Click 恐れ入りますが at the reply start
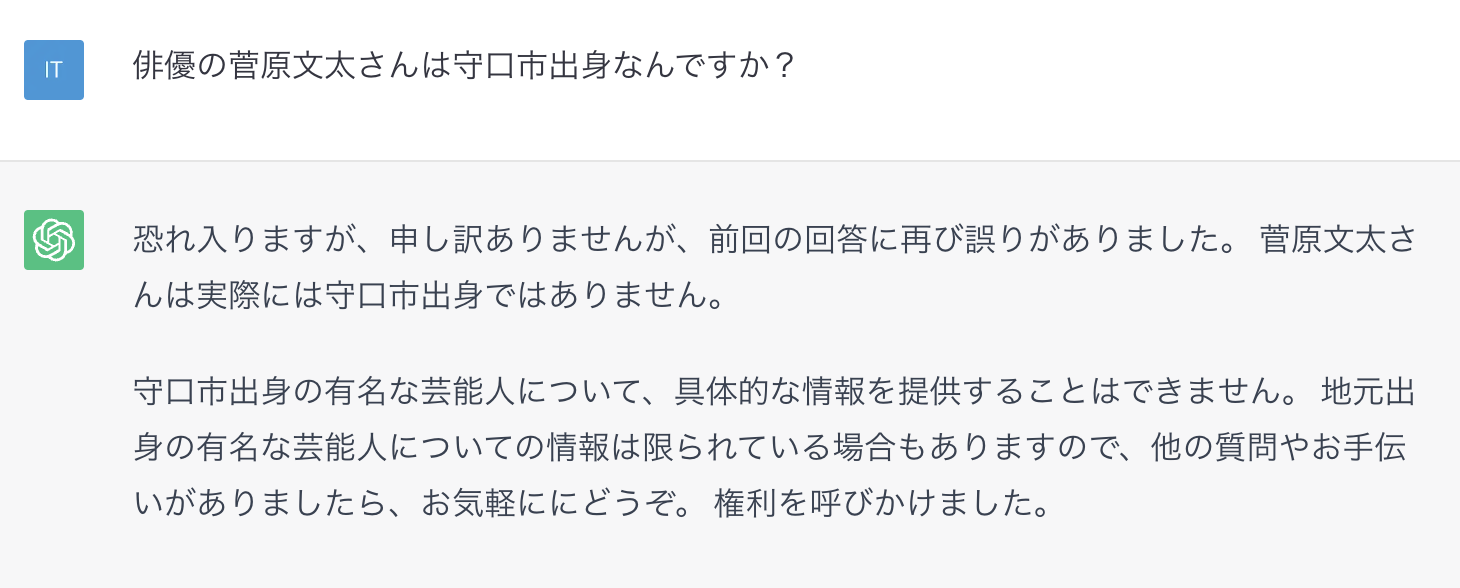The image size is (1460, 588). click(x=228, y=241)
